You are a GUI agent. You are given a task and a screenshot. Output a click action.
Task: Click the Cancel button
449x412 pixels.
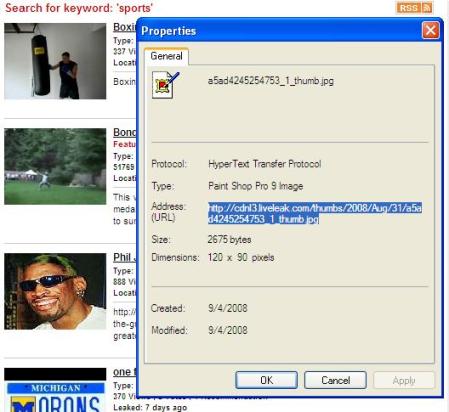[335, 380]
